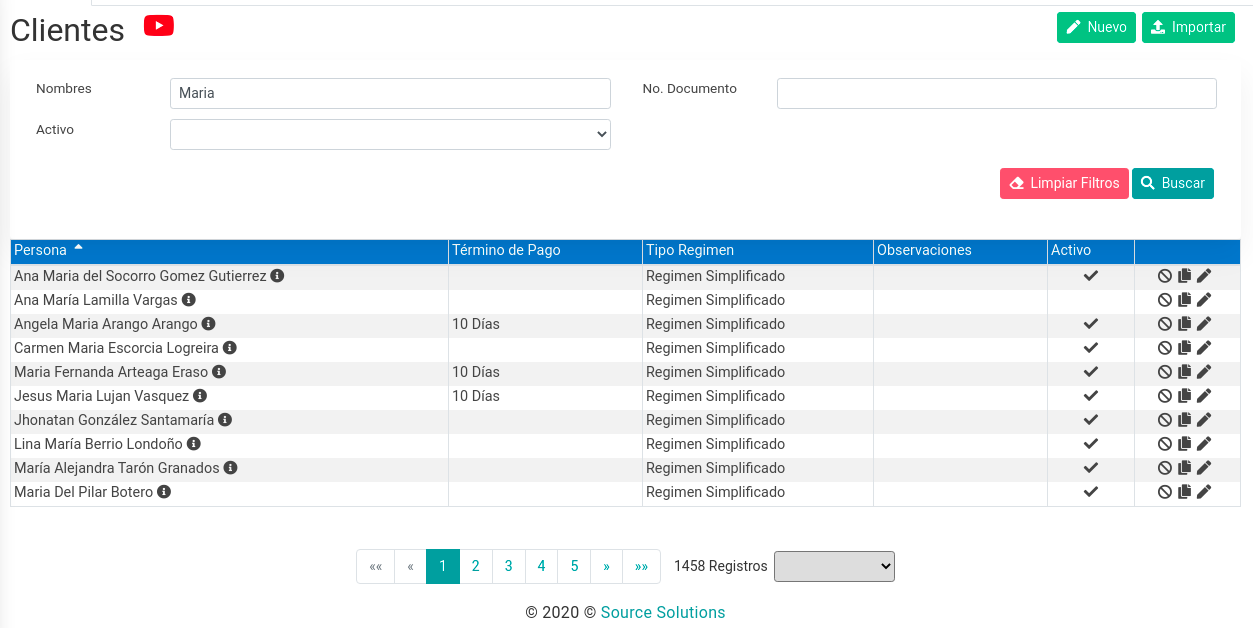The width and height of the screenshot is (1253, 628).
Task: Go to page 3
Action: point(509,566)
